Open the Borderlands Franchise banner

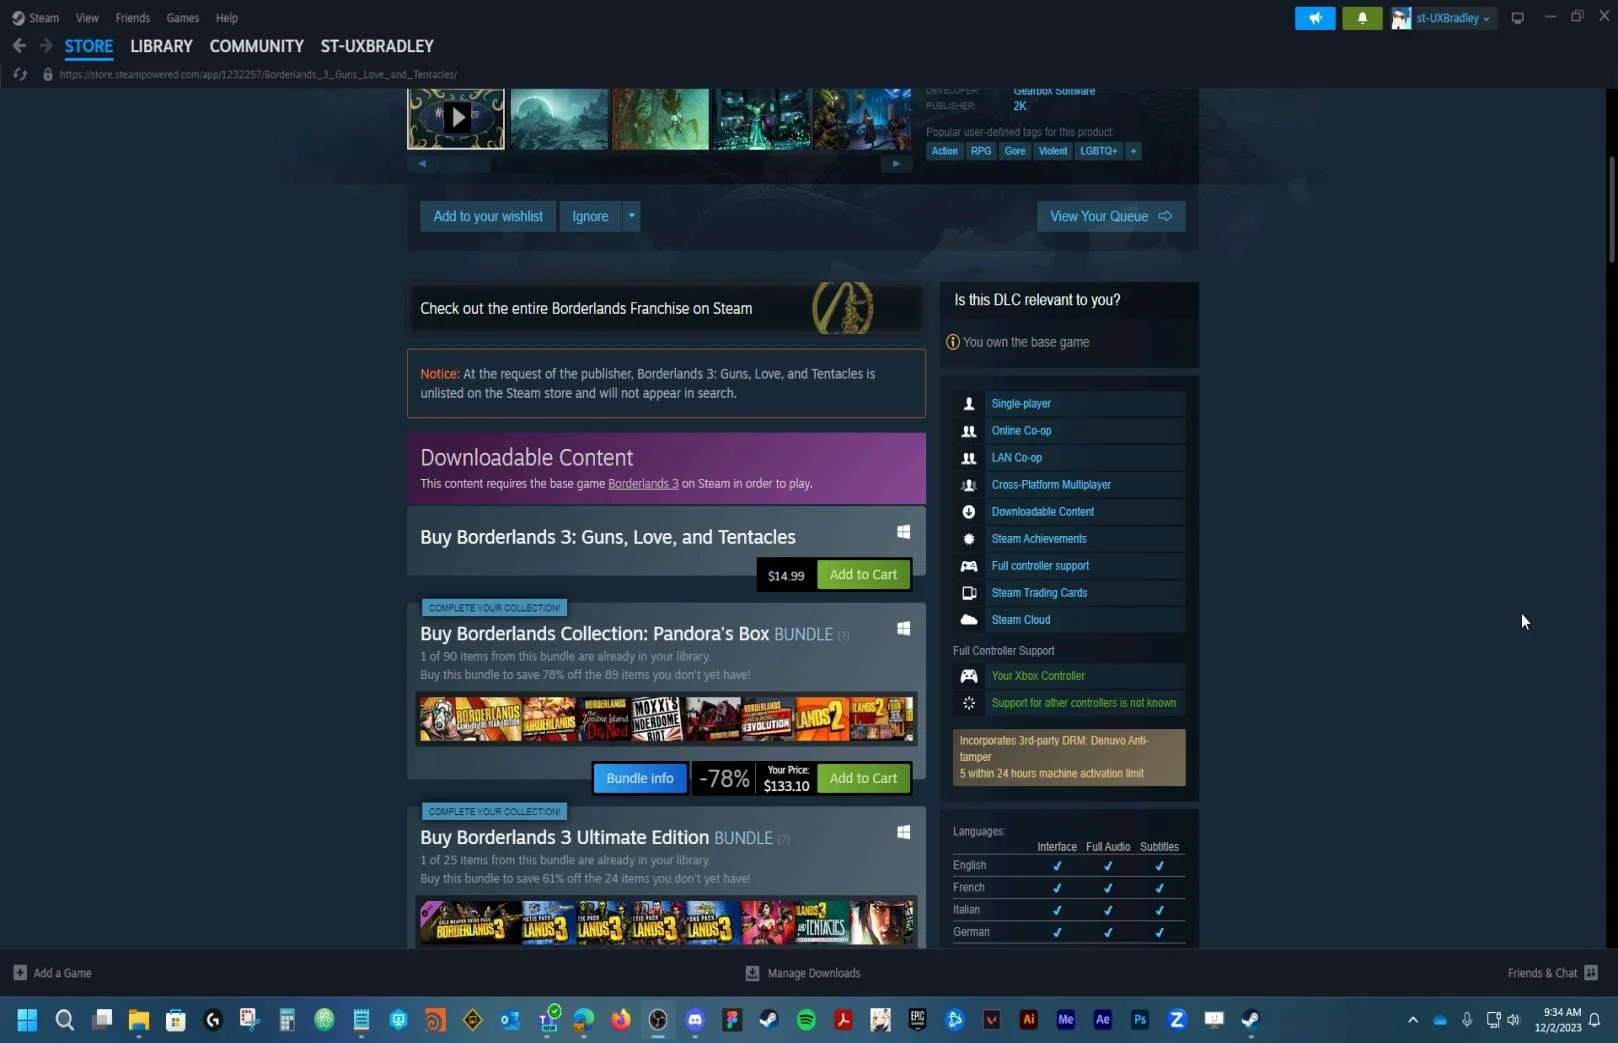coord(665,308)
